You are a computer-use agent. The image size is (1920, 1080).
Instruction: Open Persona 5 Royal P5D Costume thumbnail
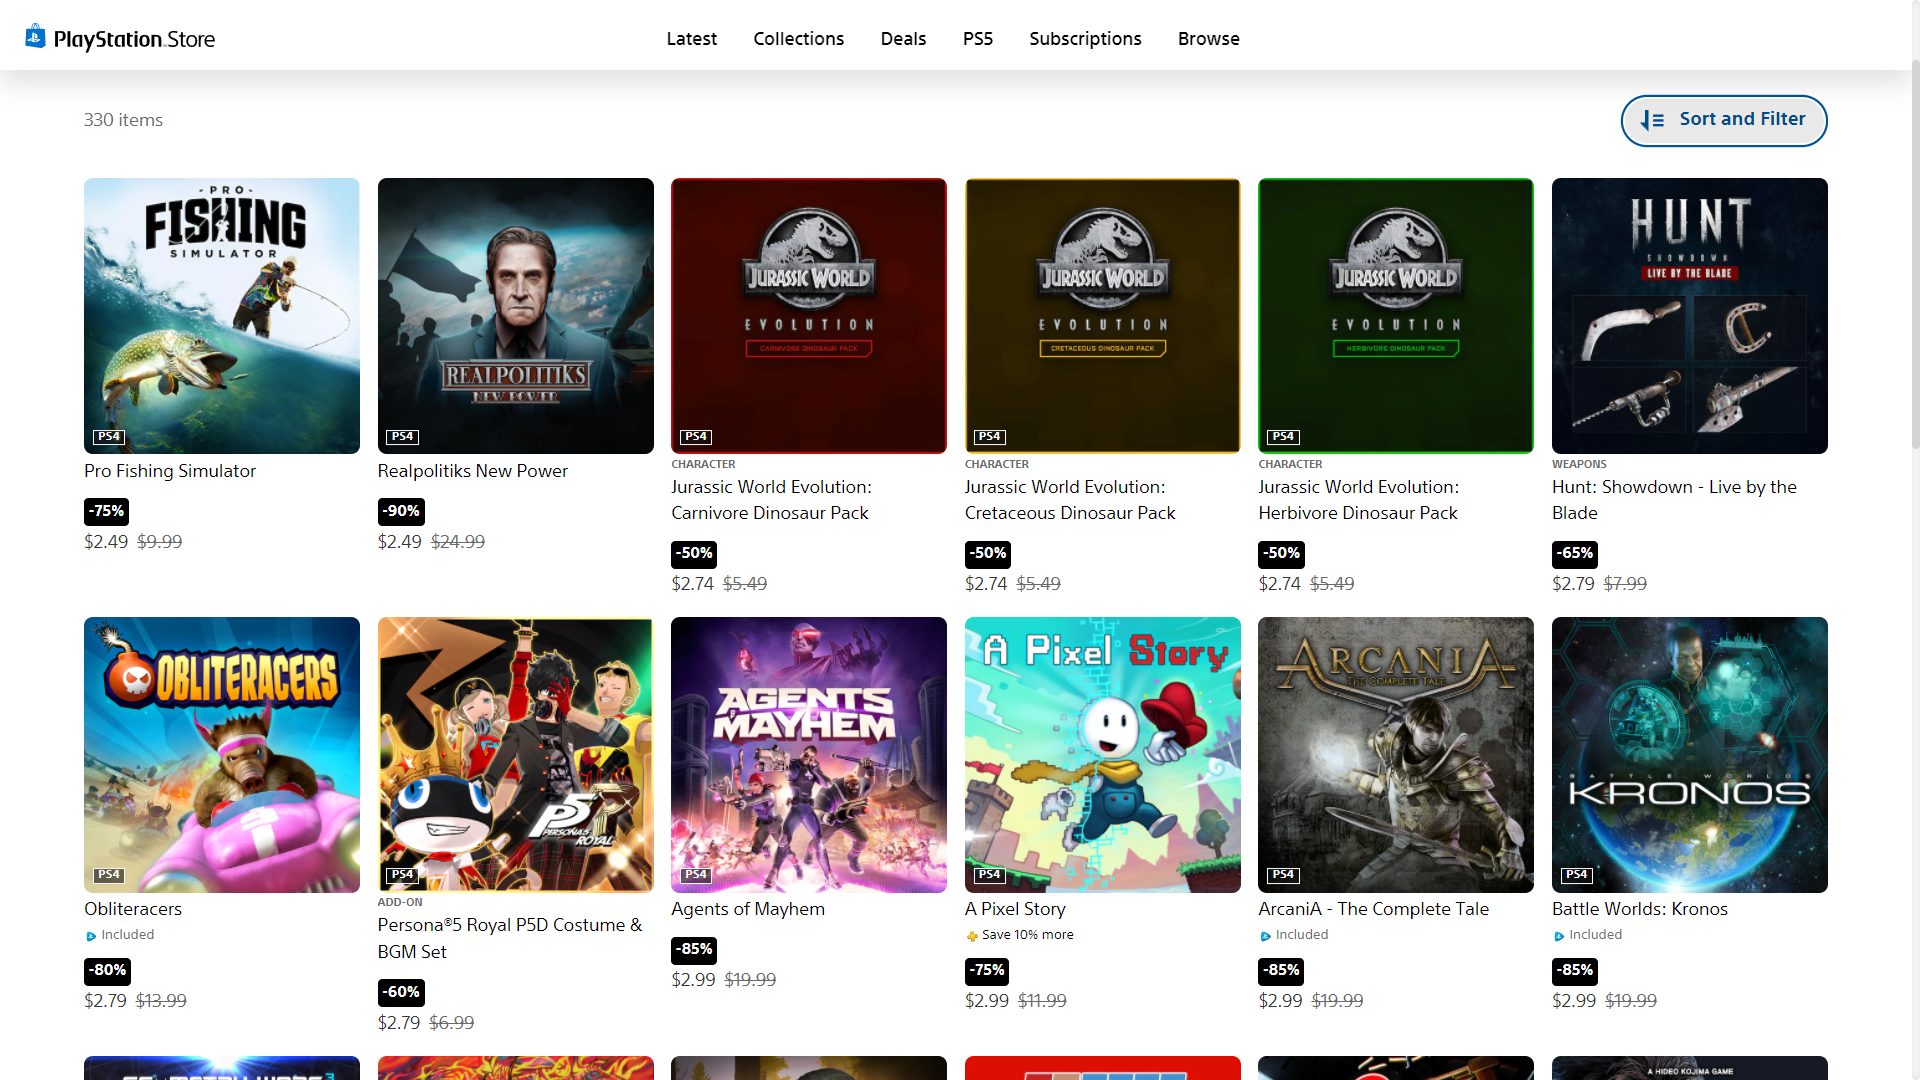pyautogui.click(x=515, y=754)
